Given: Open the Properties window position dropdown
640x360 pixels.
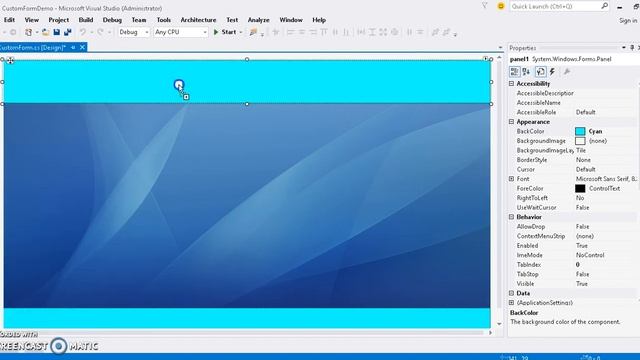Looking at the screenshot, I should coord(624,48).
